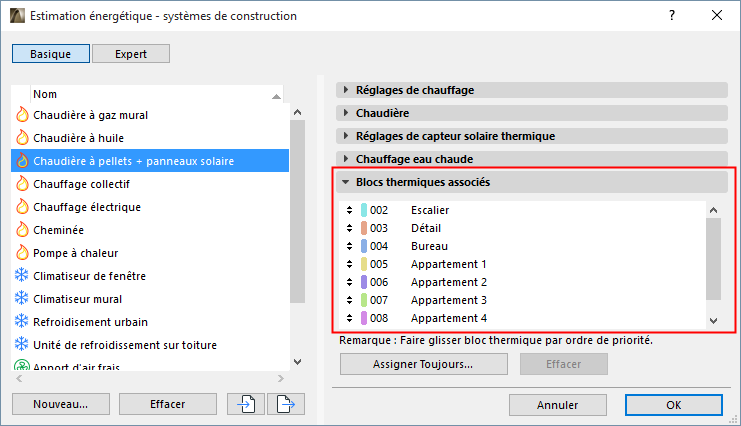
Task: Click the snowflake icon beside Refroidisement urbain
Action: 22,321
